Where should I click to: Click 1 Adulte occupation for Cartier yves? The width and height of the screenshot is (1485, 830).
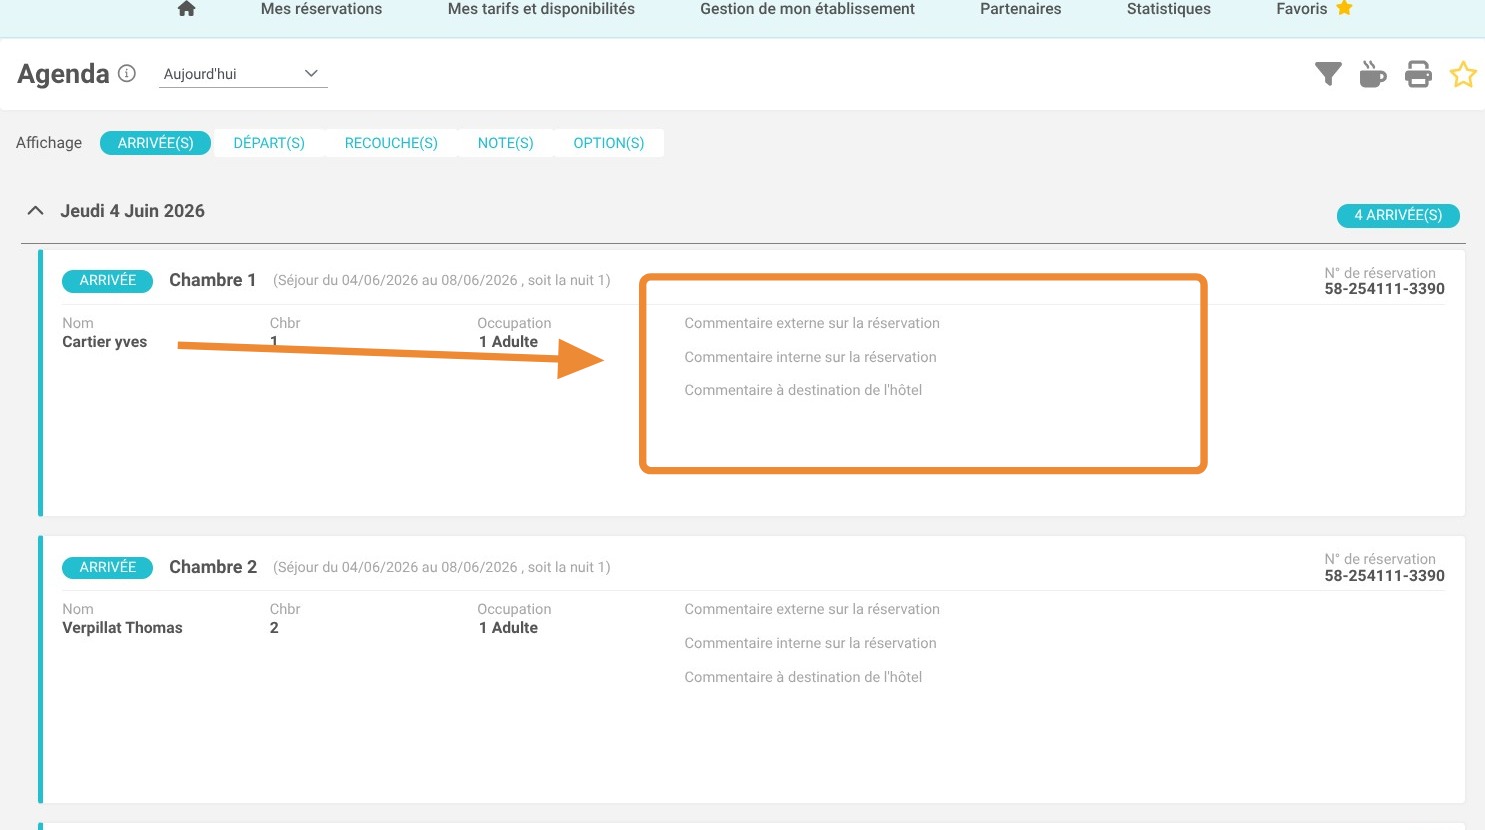point(508,342)
